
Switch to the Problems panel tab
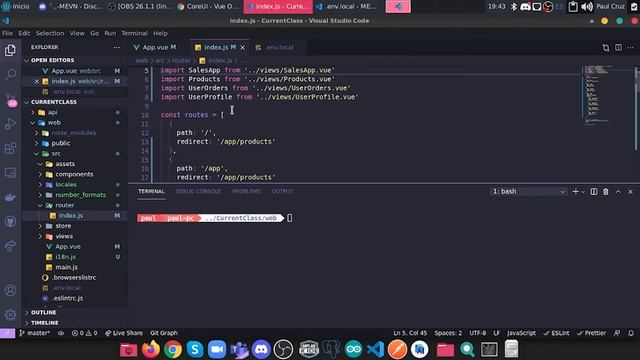click(x=246, y=191)
